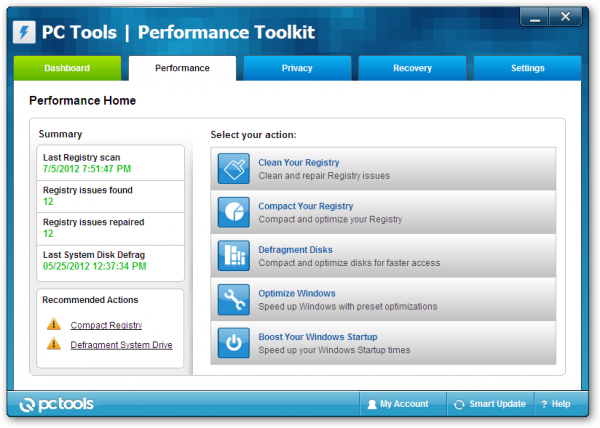Click Compact and optimize disks for faster access
The image size is (600, 428).
[349, 263]
